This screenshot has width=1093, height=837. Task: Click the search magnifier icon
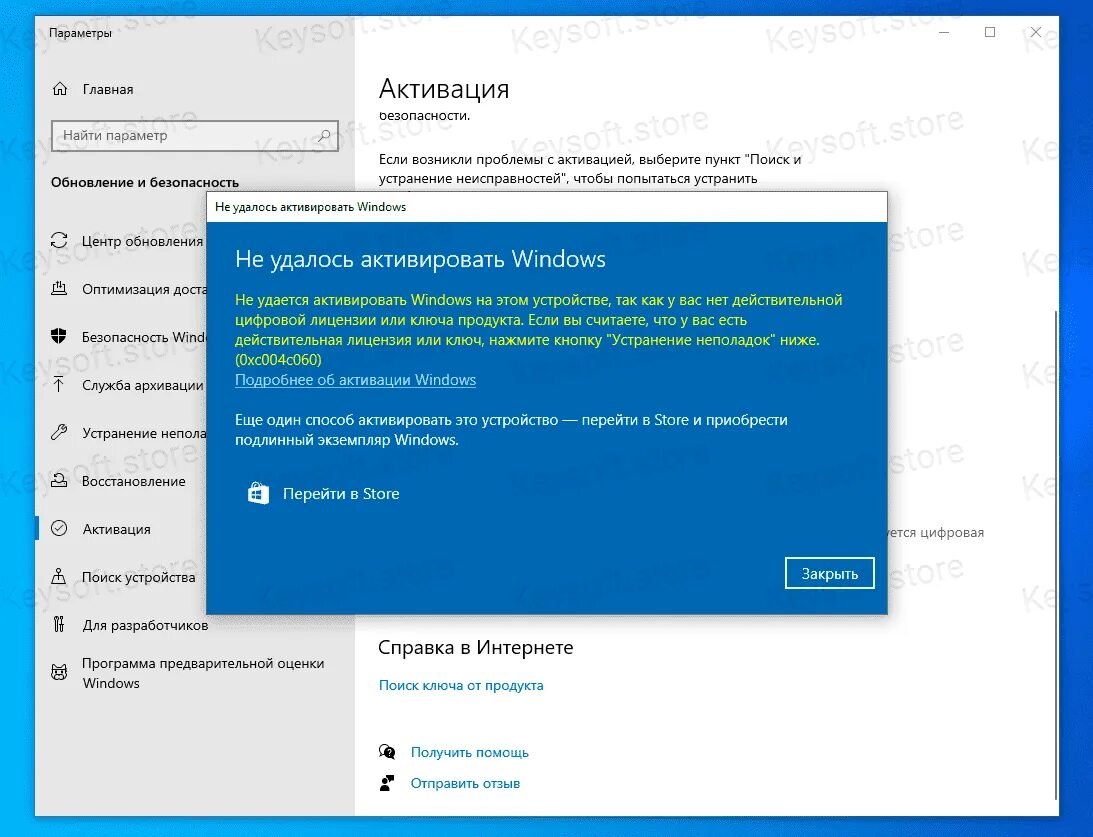pyautogui.click(x=324, y=135)
